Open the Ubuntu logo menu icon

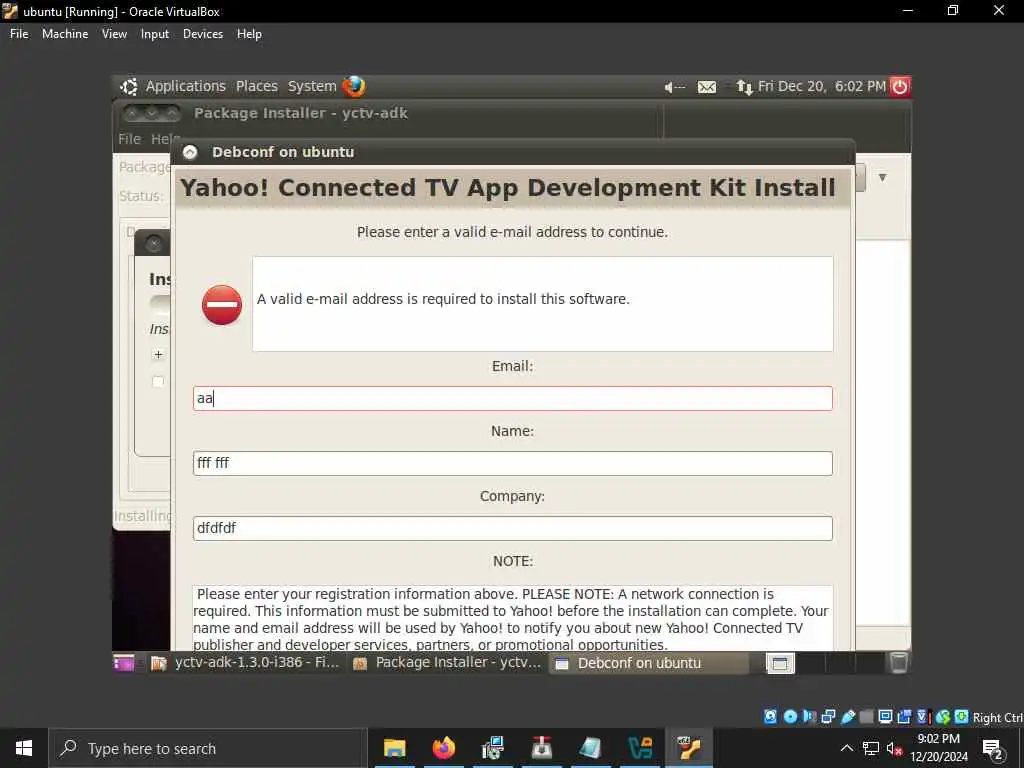[x=129, y=86]
